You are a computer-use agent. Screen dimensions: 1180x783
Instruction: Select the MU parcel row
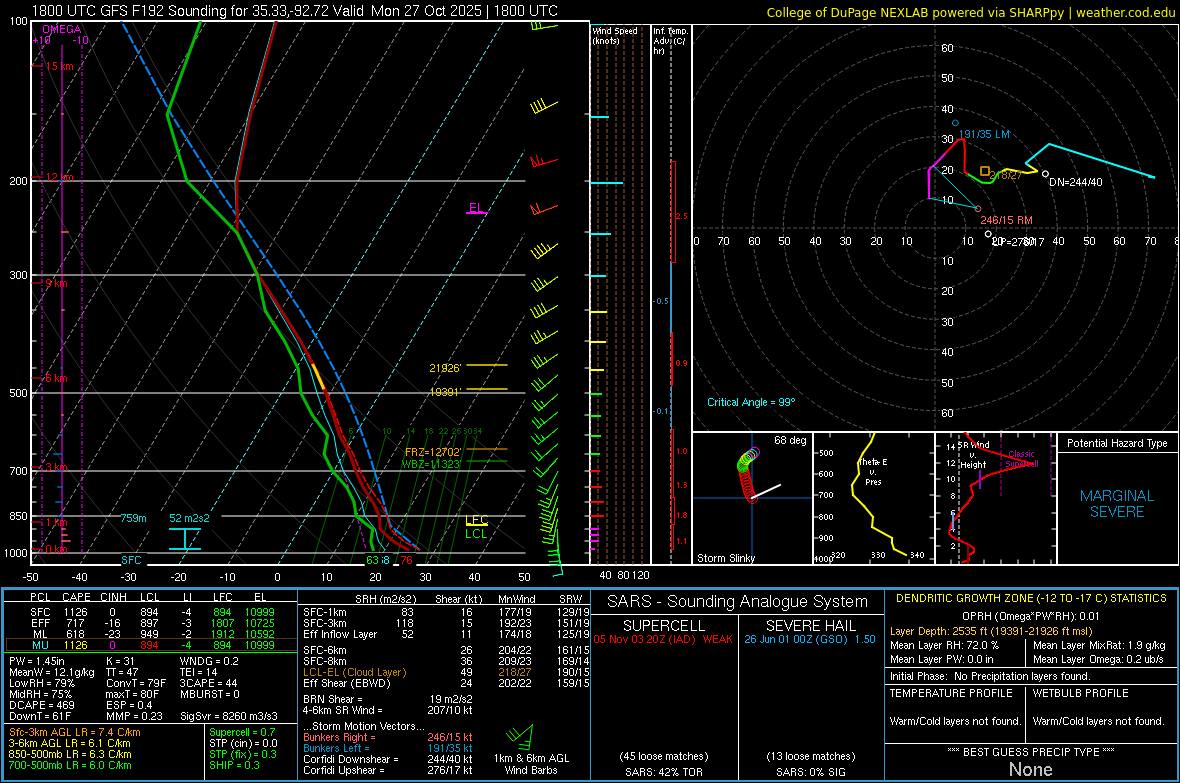[x=151, y=645]
